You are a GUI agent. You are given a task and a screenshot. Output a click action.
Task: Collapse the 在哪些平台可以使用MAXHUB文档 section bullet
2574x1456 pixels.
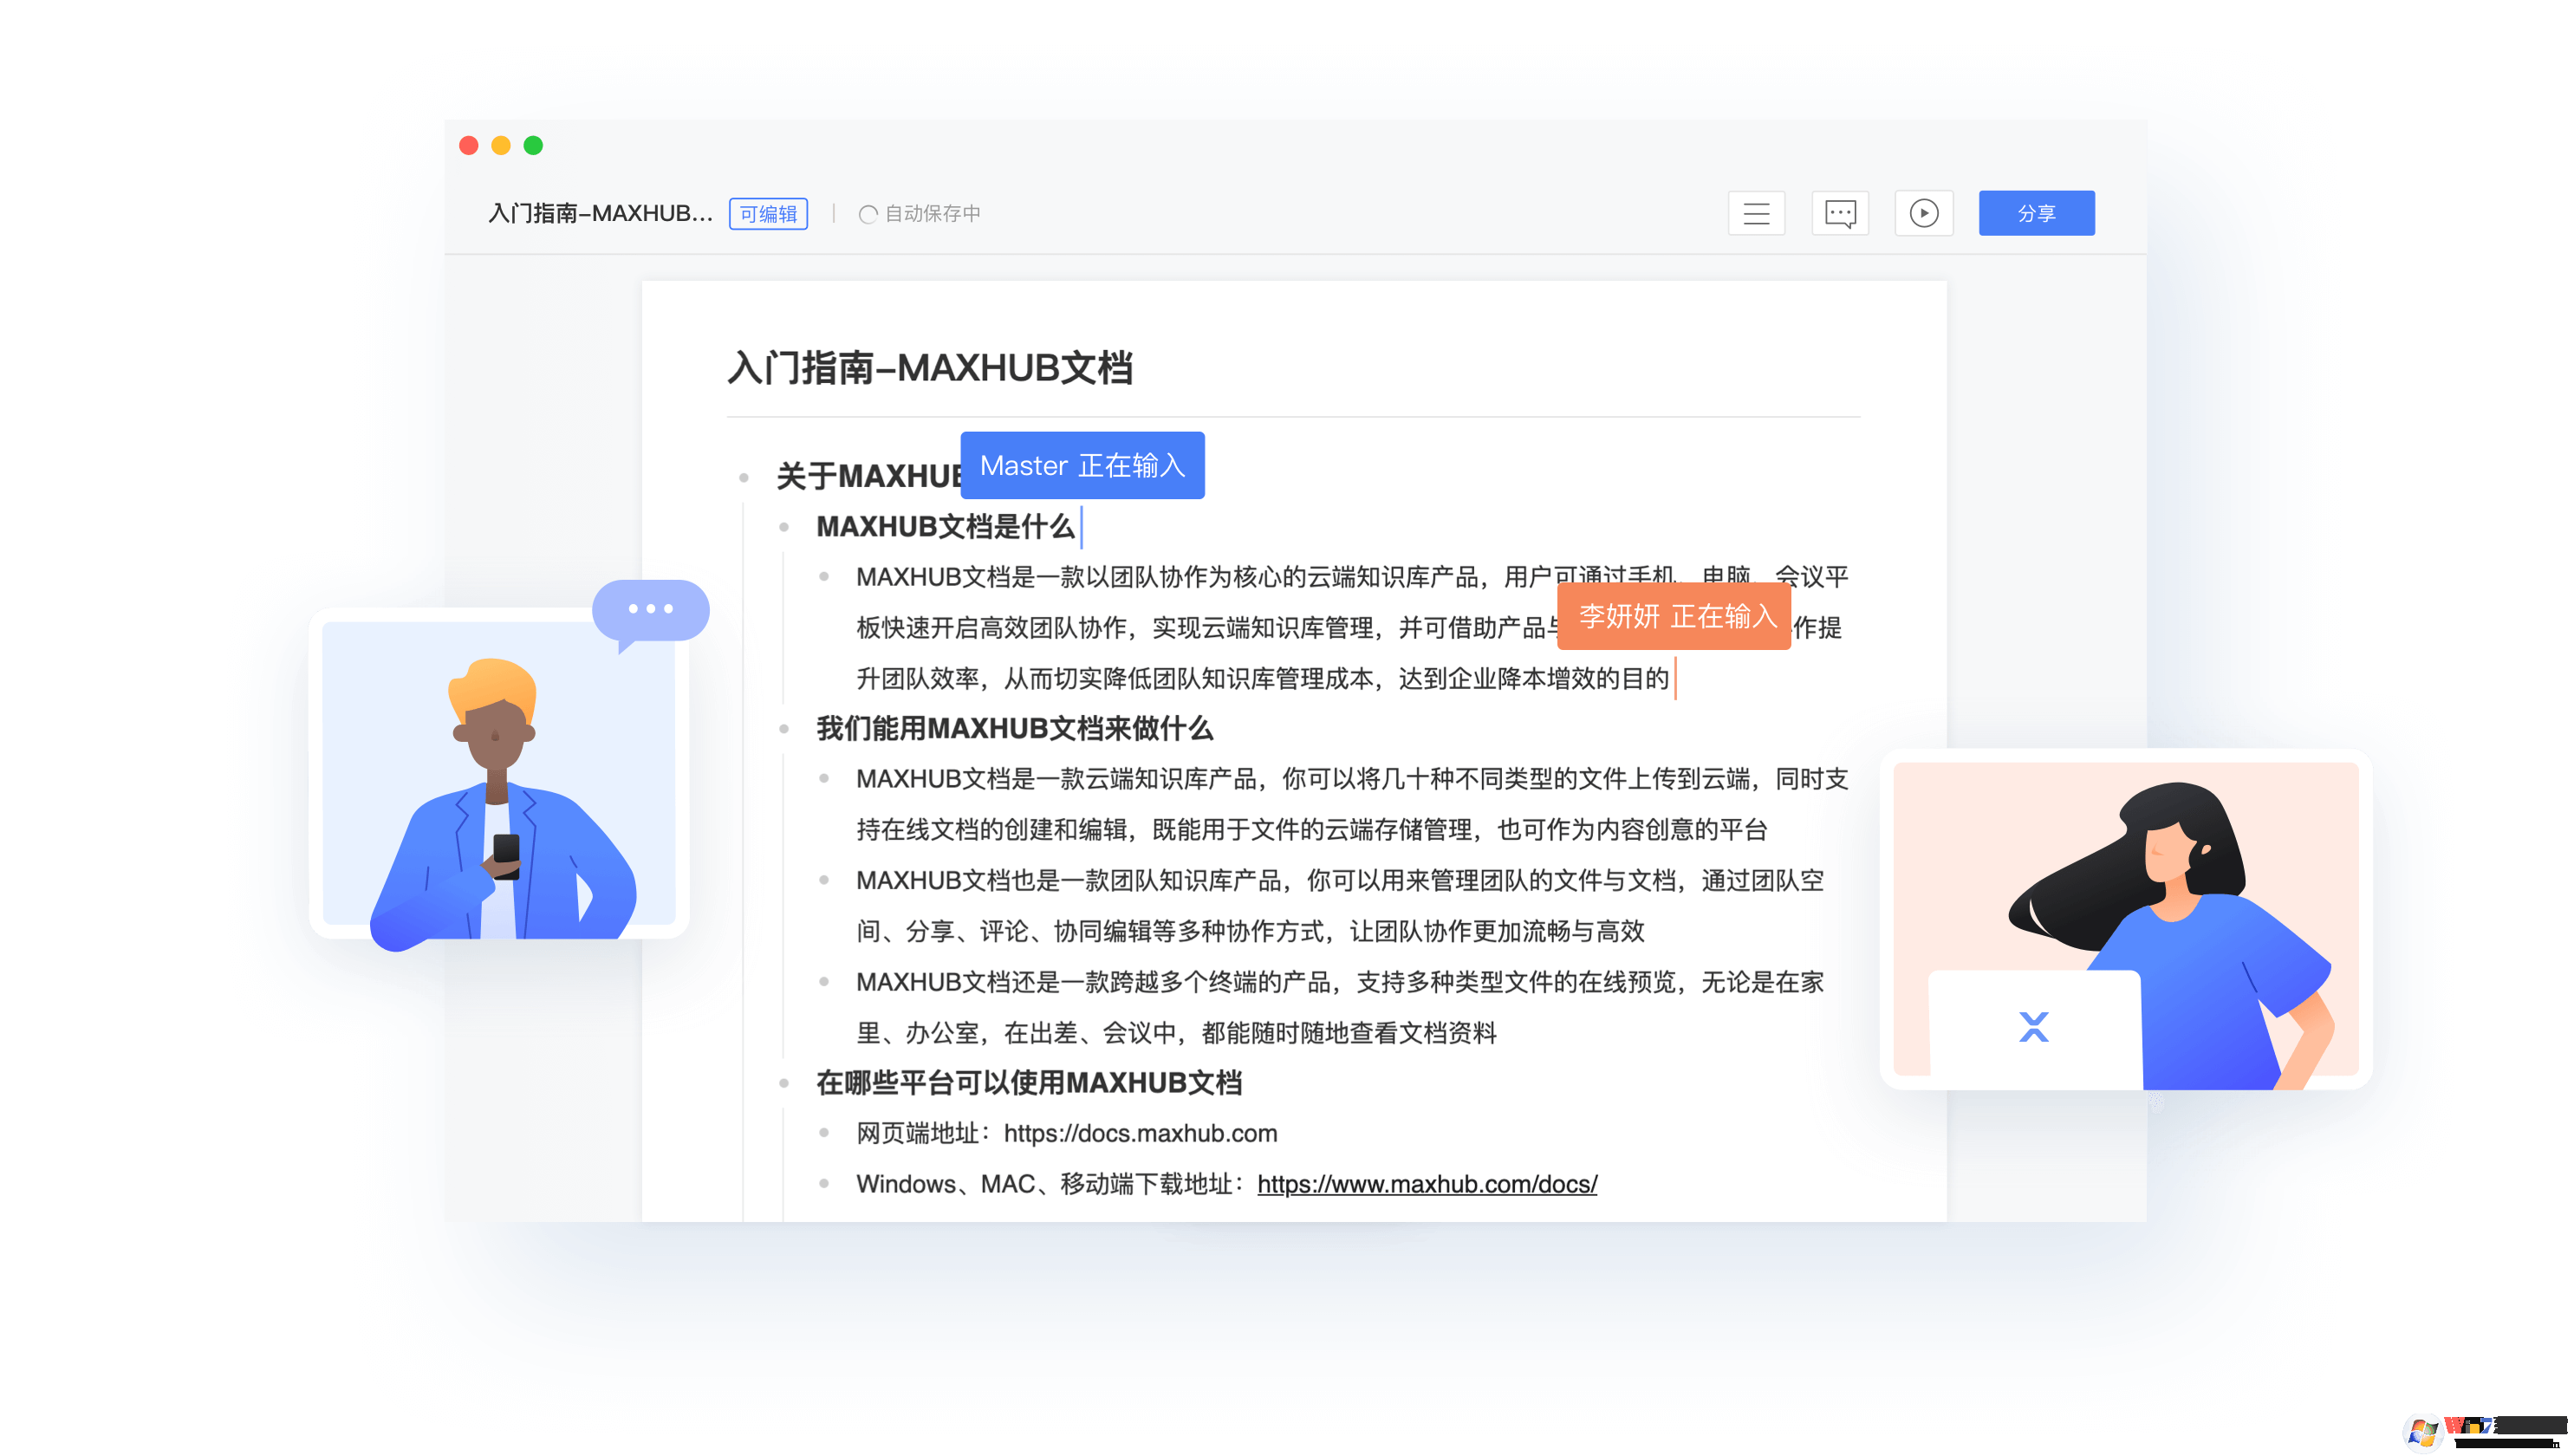(785, 1084)
